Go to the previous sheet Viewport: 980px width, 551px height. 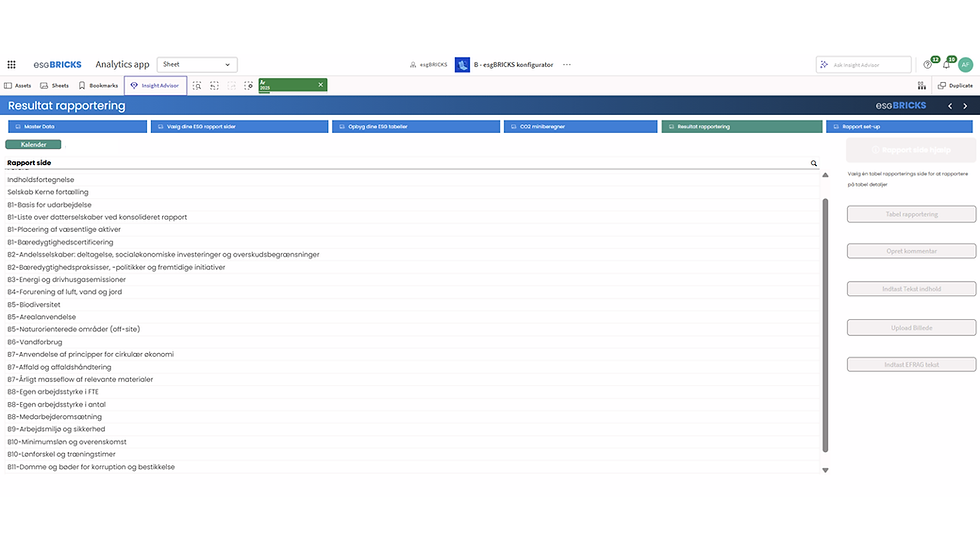pyautogui.click(x=950, y=106)
